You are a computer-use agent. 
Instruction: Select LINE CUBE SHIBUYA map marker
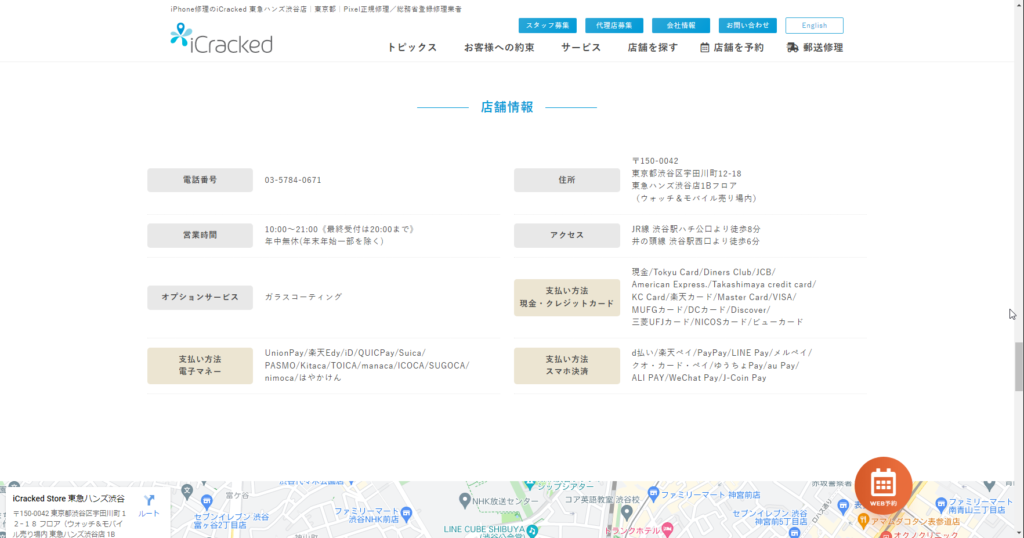[532, 530]
